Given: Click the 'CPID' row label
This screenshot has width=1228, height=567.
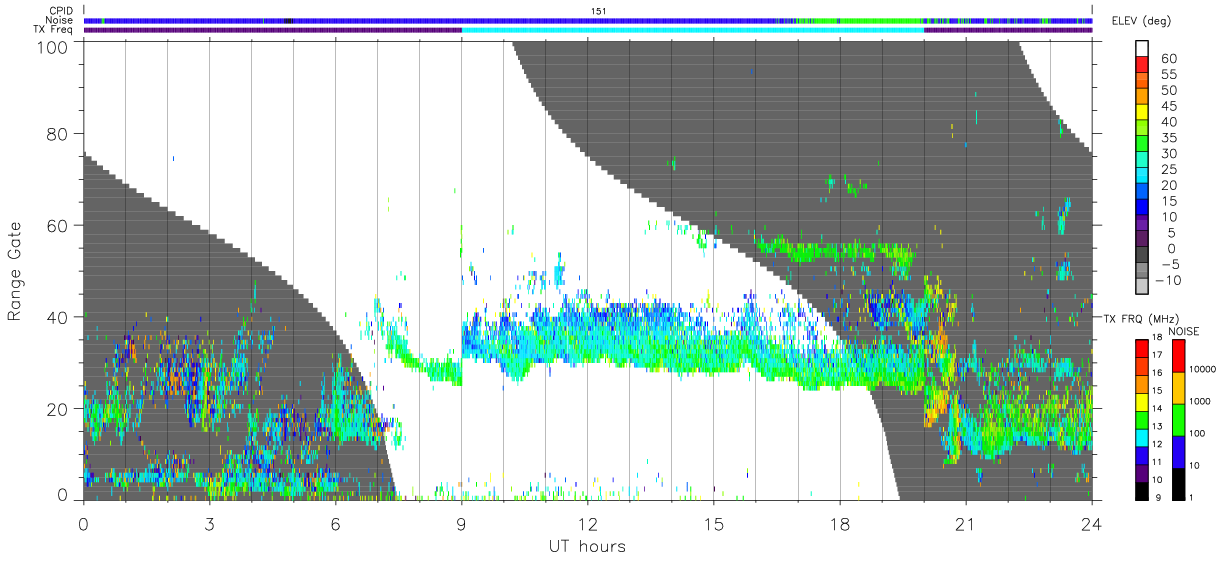Looking at the screenshot, I should coord(61,10).
